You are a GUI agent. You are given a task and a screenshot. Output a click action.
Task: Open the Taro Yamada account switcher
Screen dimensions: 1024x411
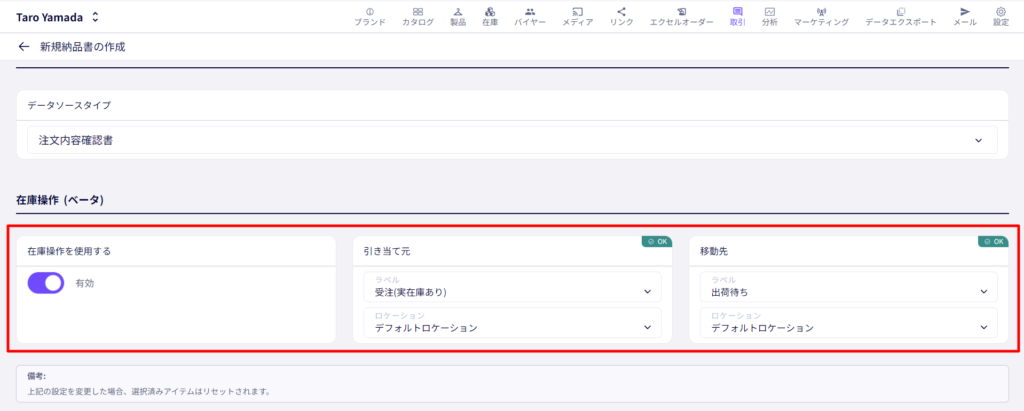(57, 16)
